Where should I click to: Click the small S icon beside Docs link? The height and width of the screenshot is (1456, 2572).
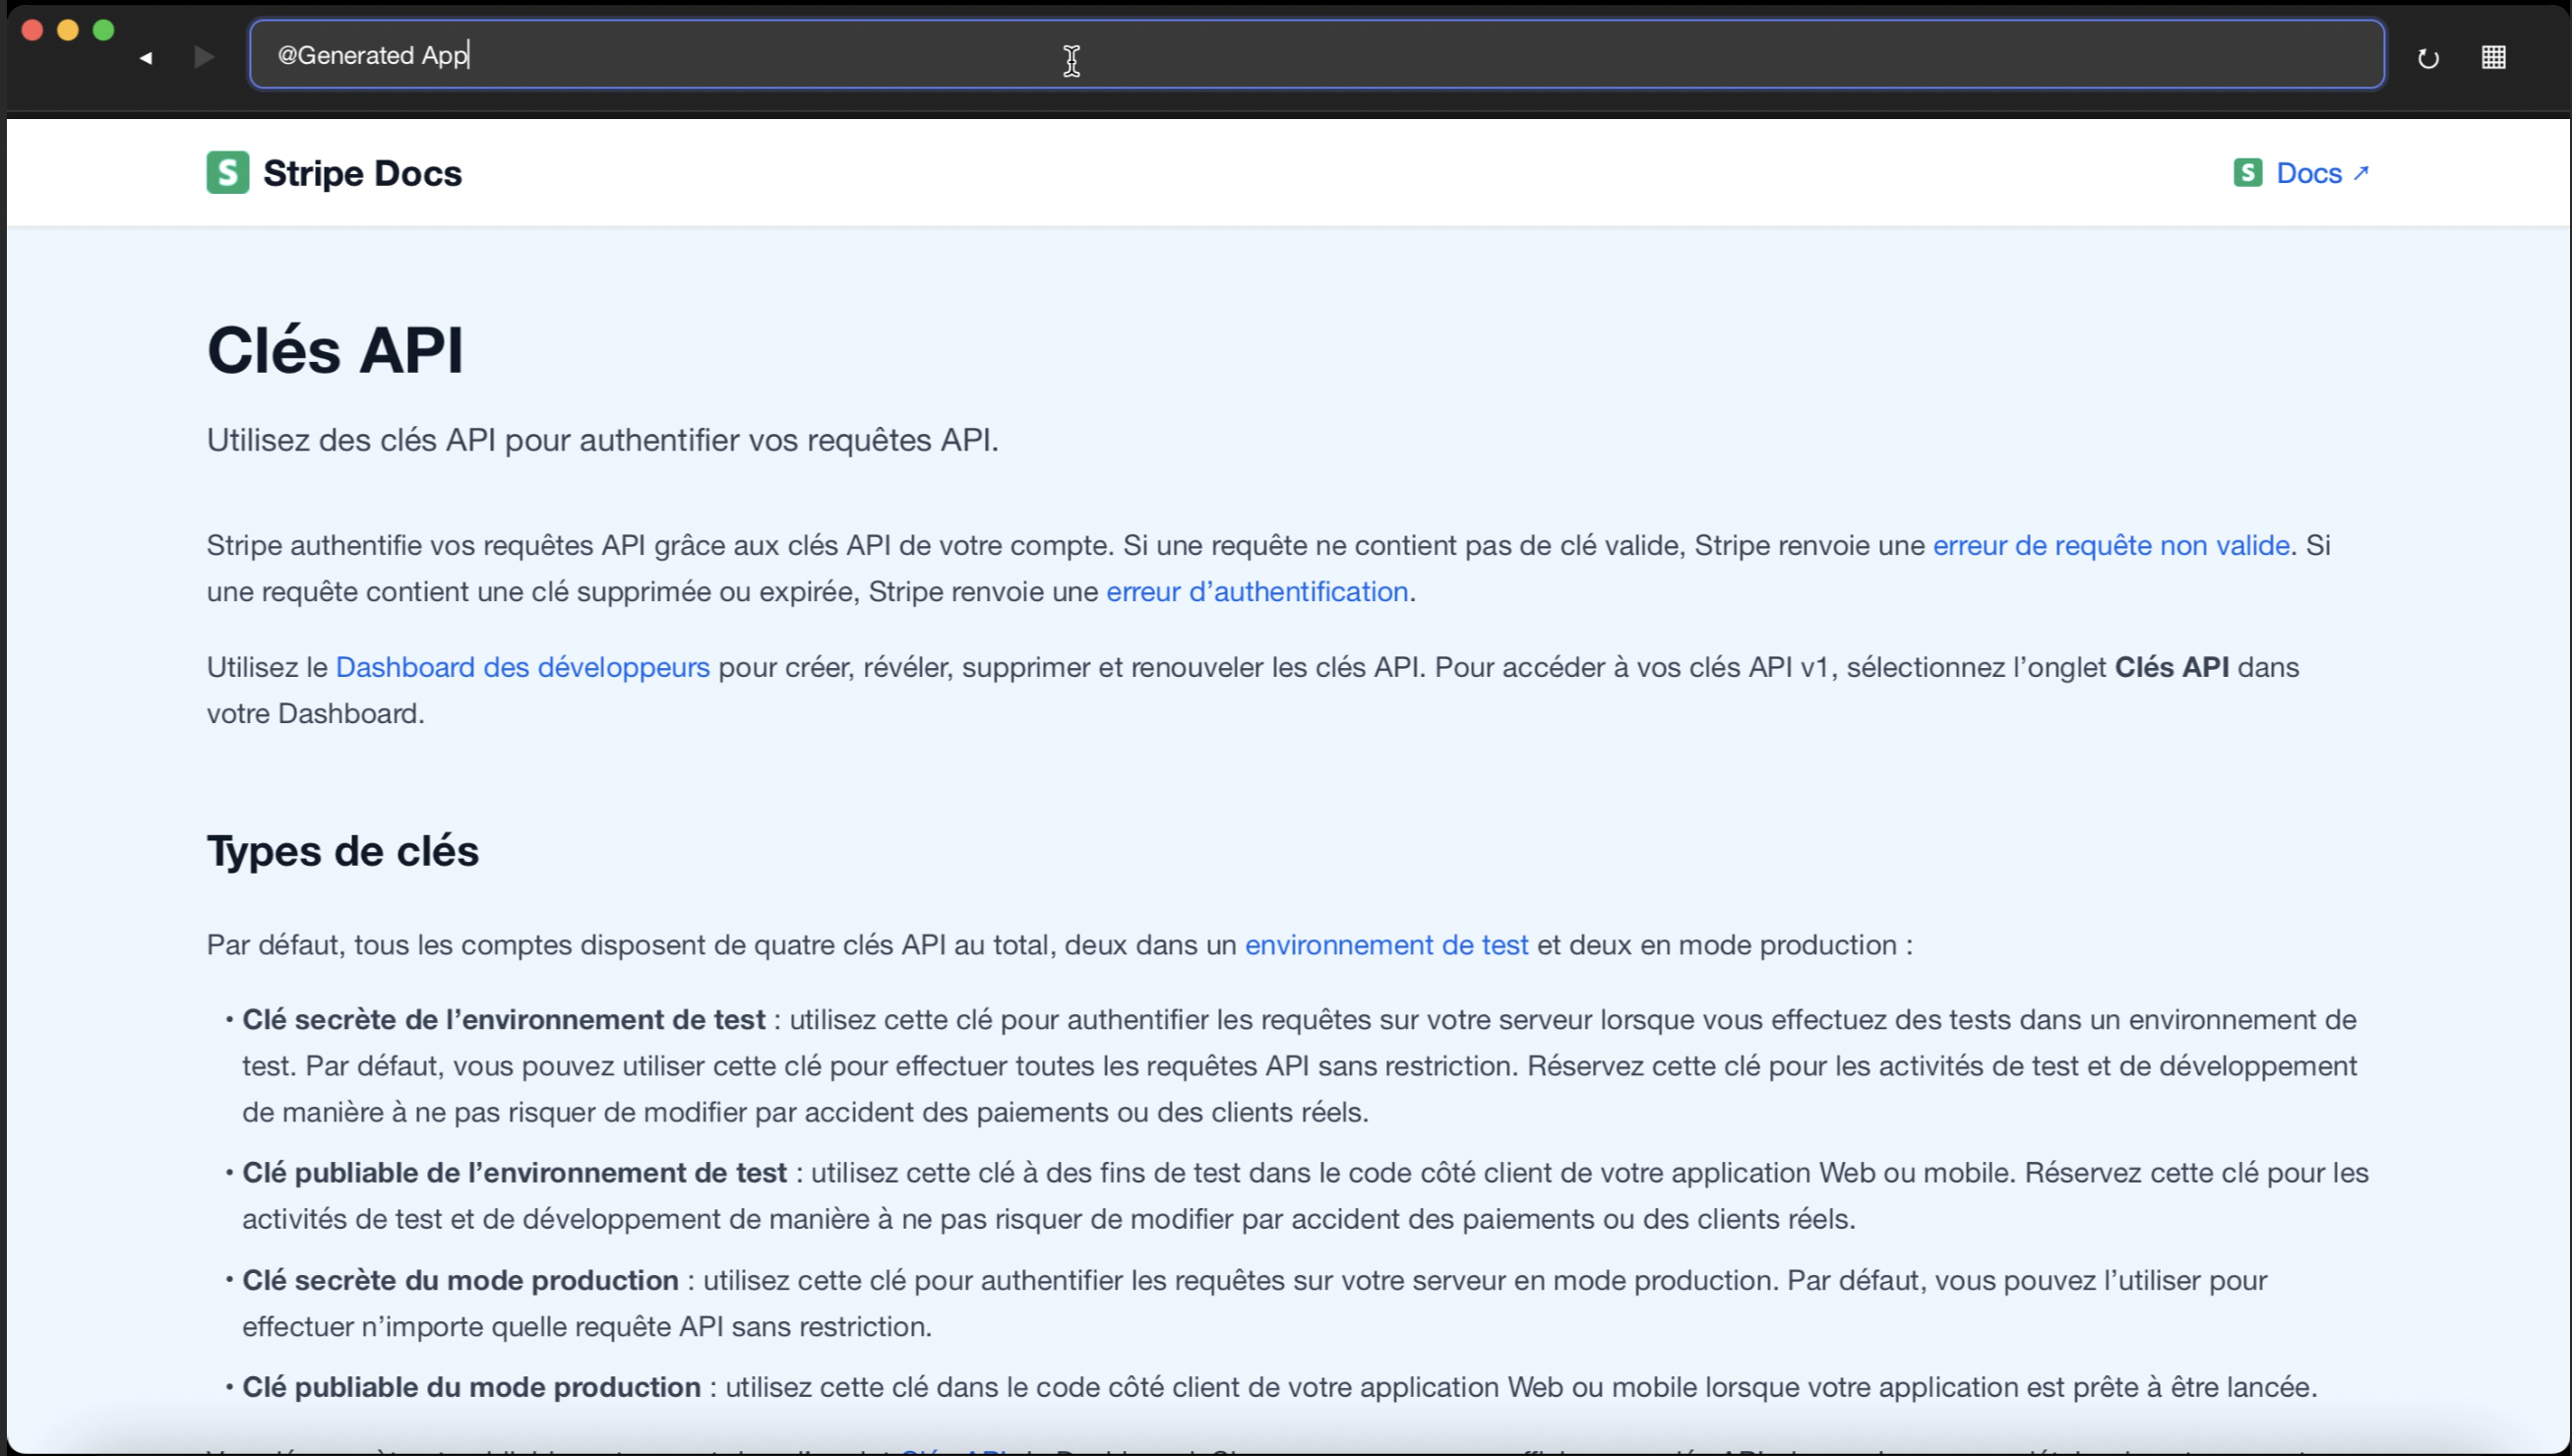tap(2247, 172)
